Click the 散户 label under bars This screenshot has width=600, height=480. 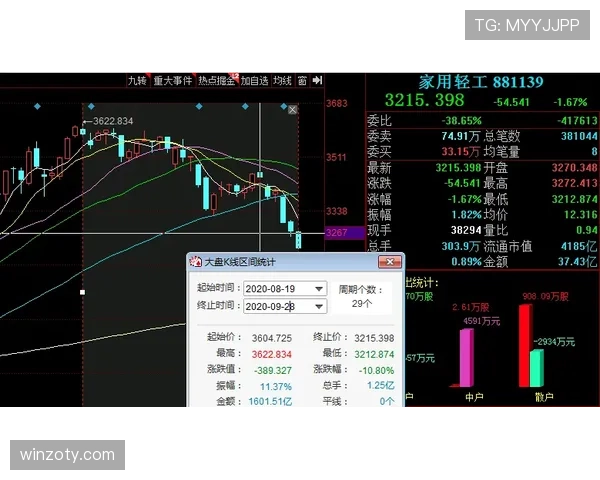pos(544,397)
